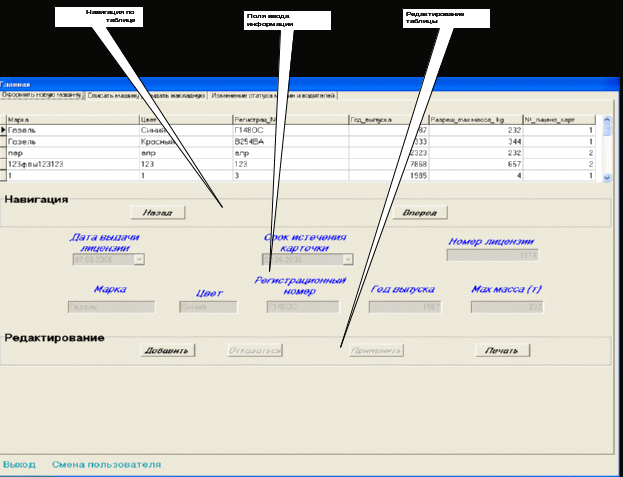
Task: Sort by the Марка column header
Action: (73, 120)
